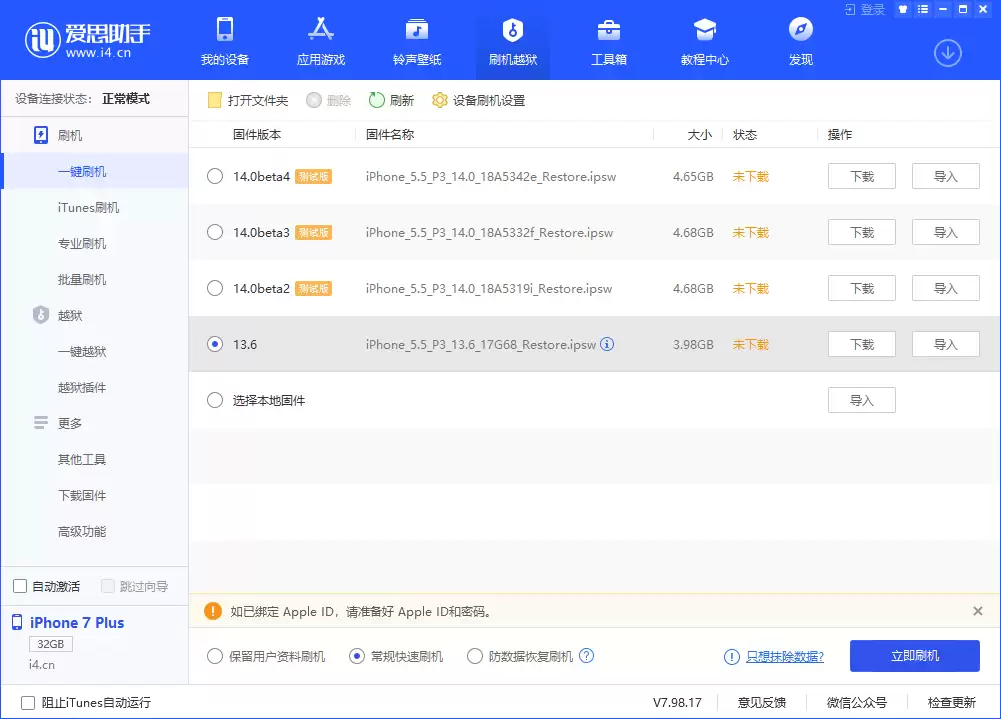This screenshot has width=1001, height=719.
Task: Import local firmware via 导入 button
Action: click(x=861, y=400)
